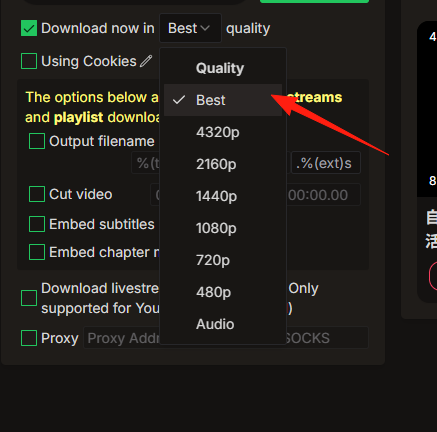
Task: Enable the Output filename checkbox
Action: tap(37, 141)
